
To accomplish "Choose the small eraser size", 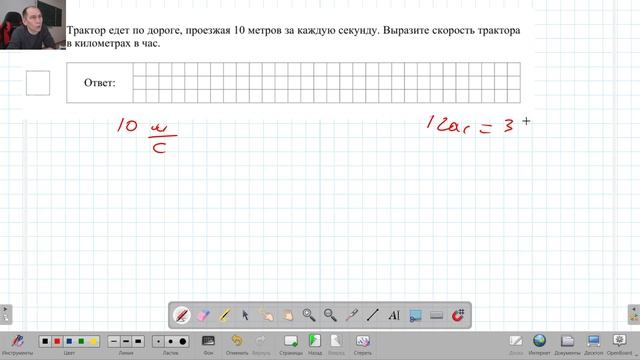I will tap(158, 341).
